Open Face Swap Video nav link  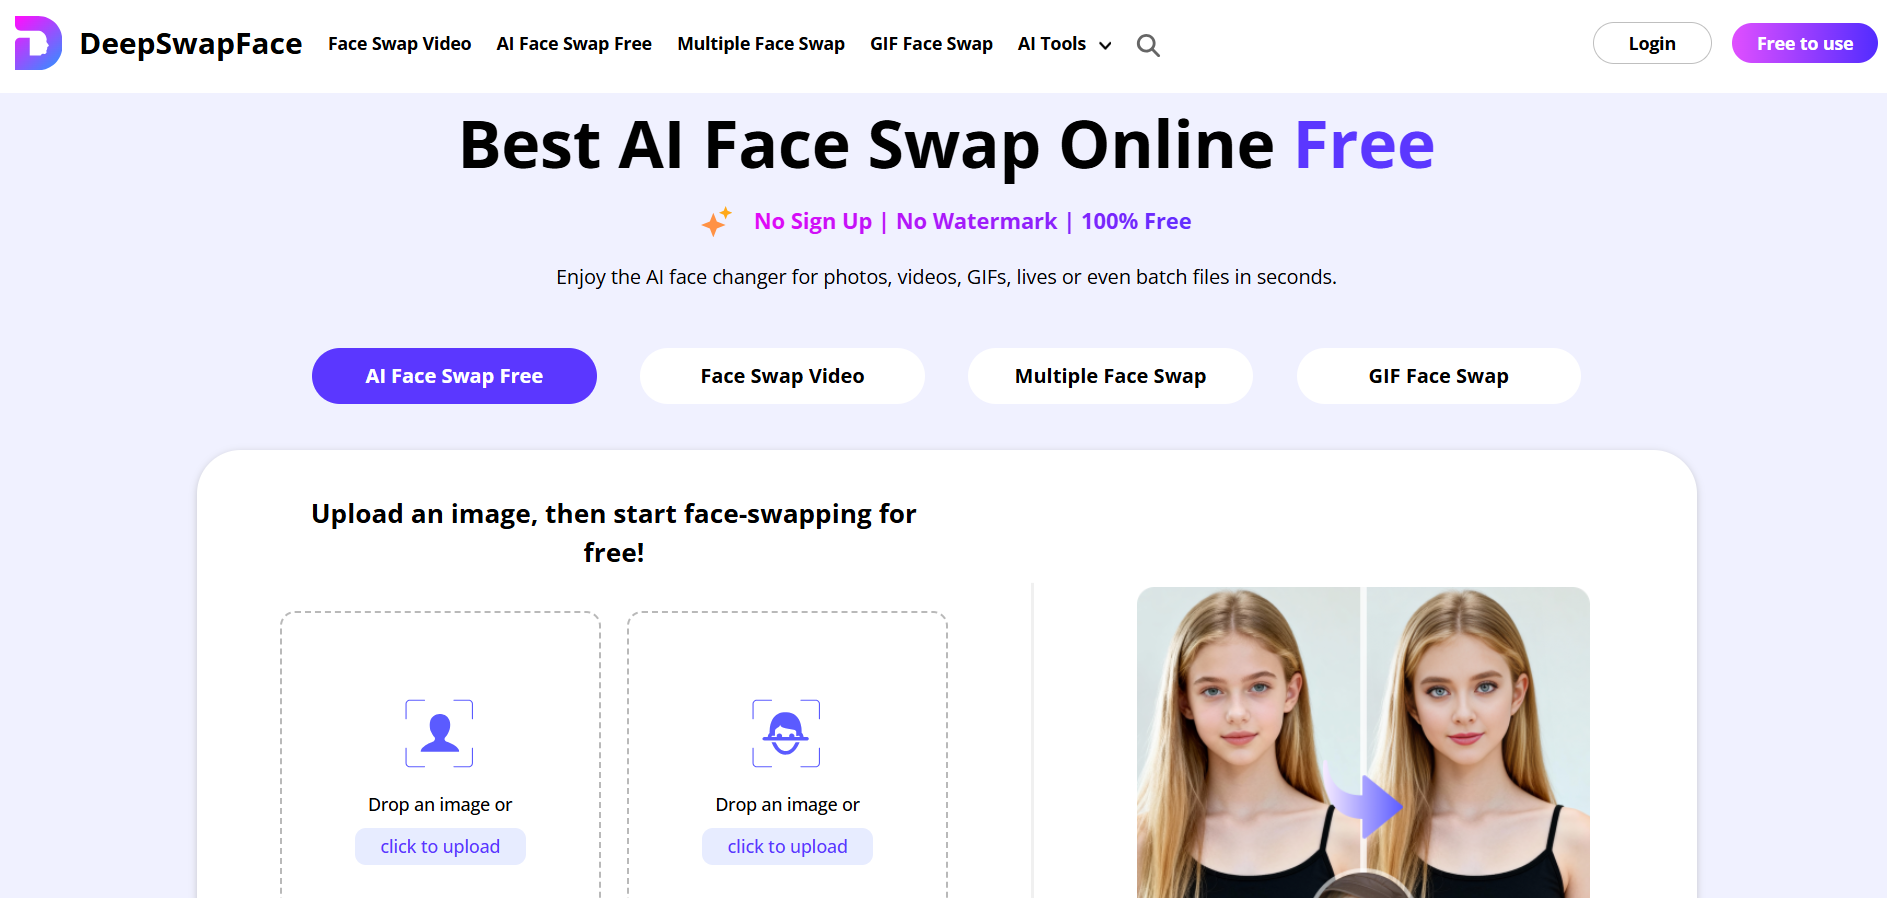point(399,44)
